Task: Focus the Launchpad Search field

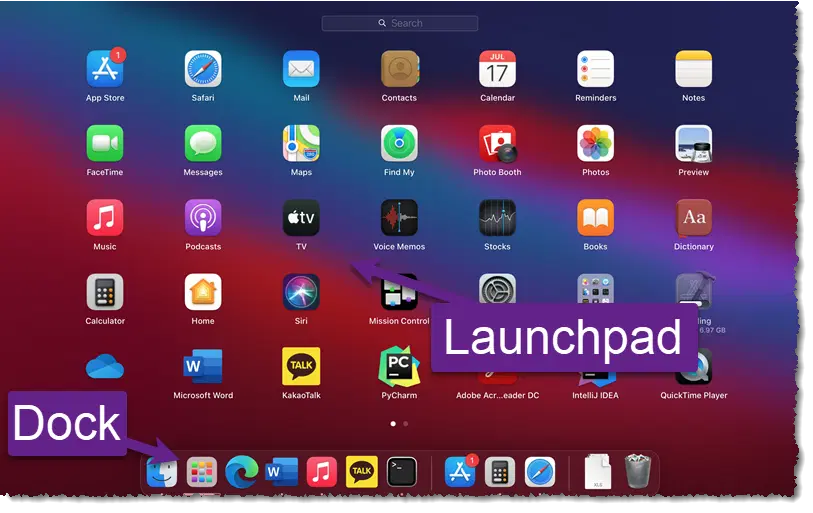Action: point(400,23)
